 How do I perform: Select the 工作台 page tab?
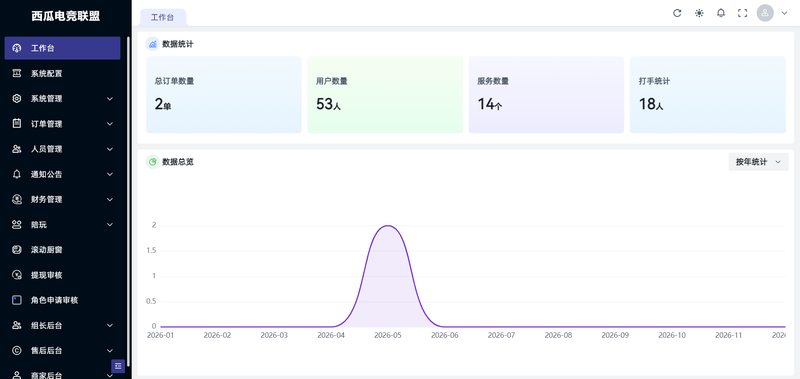point(163,17)
